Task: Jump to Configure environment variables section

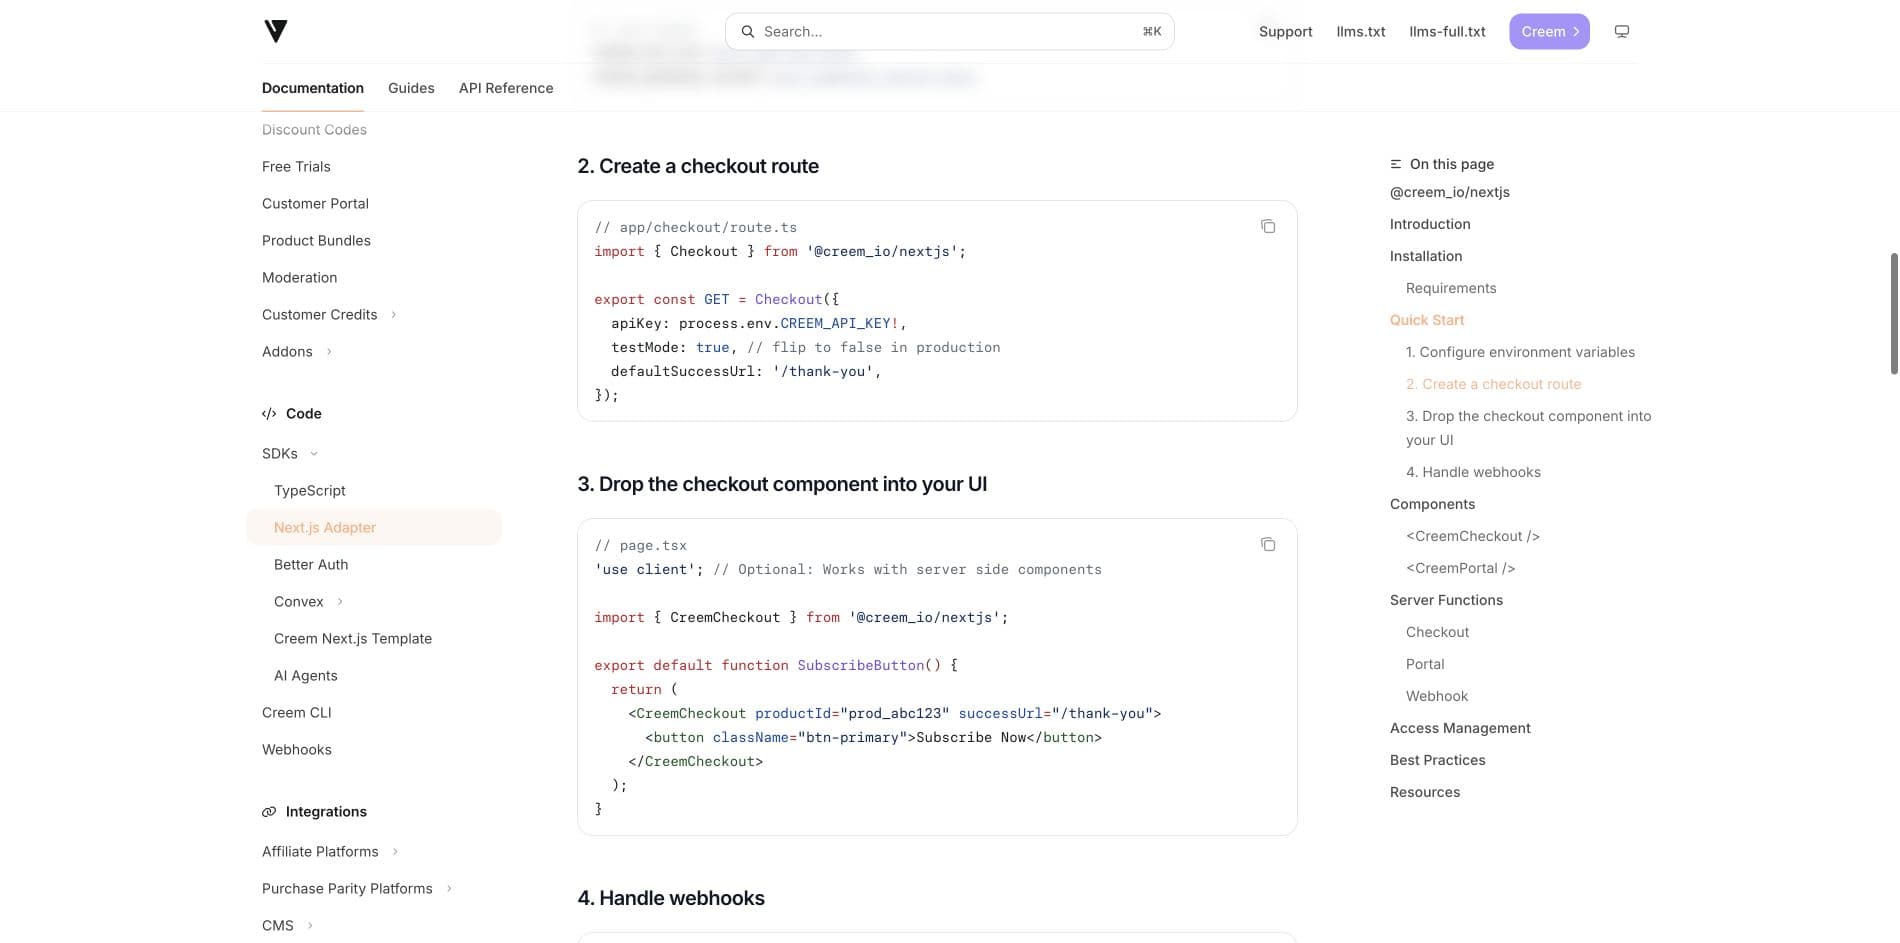Action: tap(1520, 352)
